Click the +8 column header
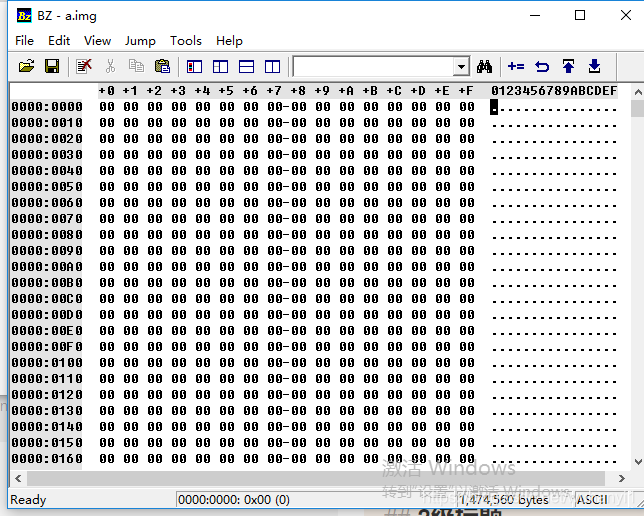The height and width of the screenshot is (516, 644). pos(299,91)
